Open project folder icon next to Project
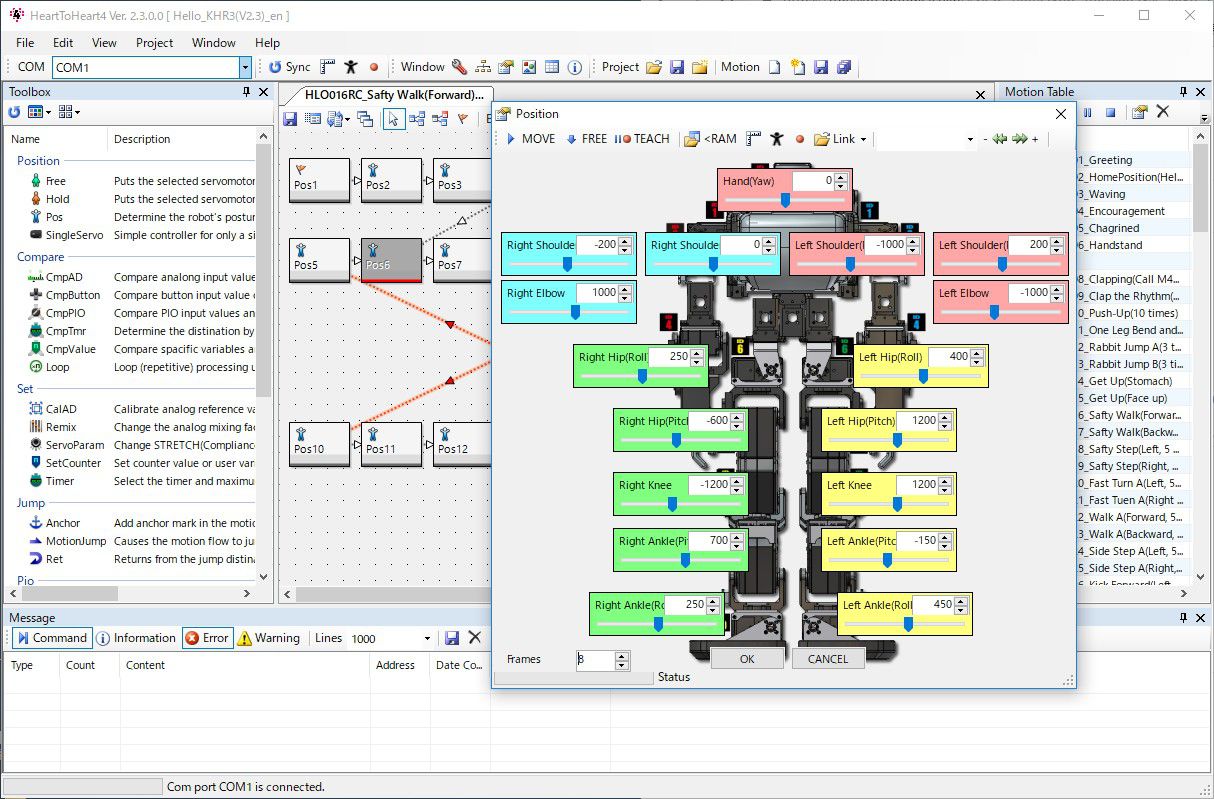This screenshot has width=1214, height=799. (654, 67)
